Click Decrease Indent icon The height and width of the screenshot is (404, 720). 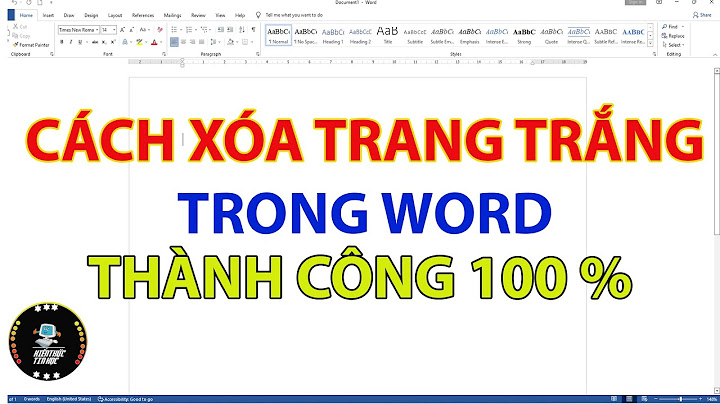click(x=221, y=30)
